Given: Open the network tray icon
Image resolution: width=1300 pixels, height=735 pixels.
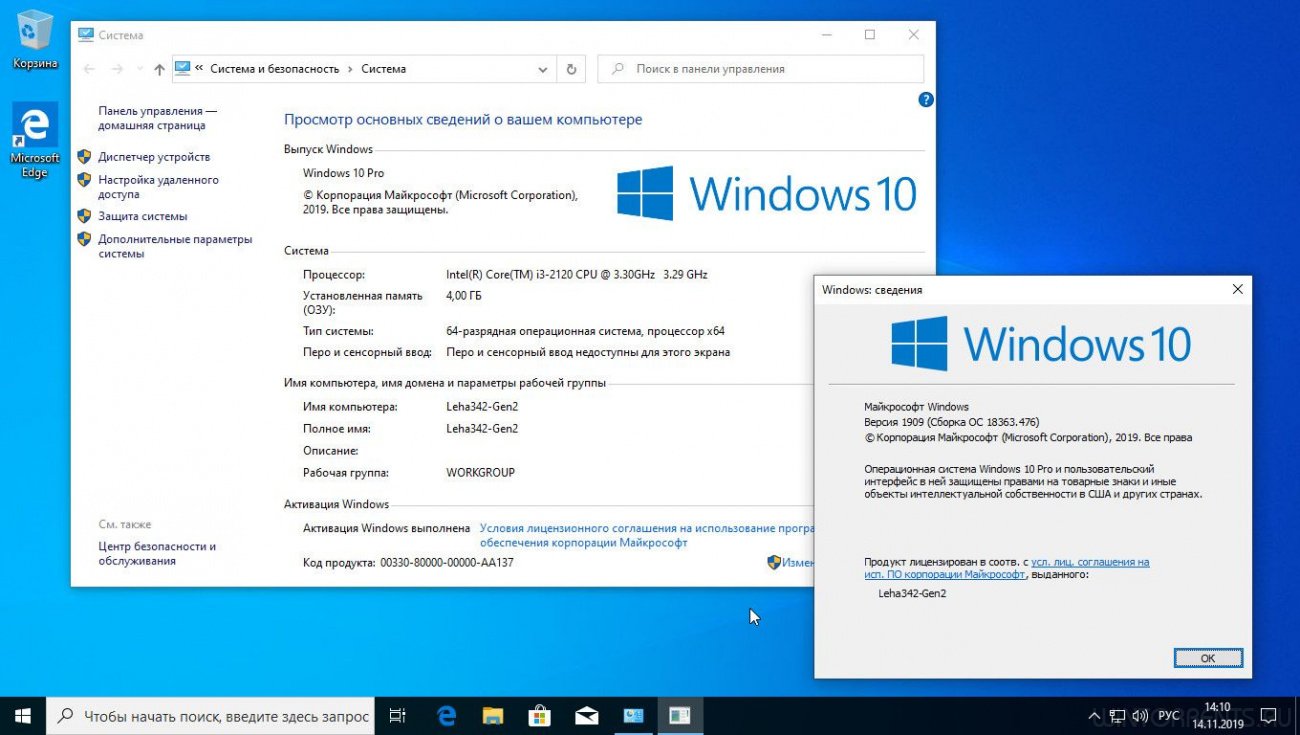Looking at the screenshot, I should 1118,716.
